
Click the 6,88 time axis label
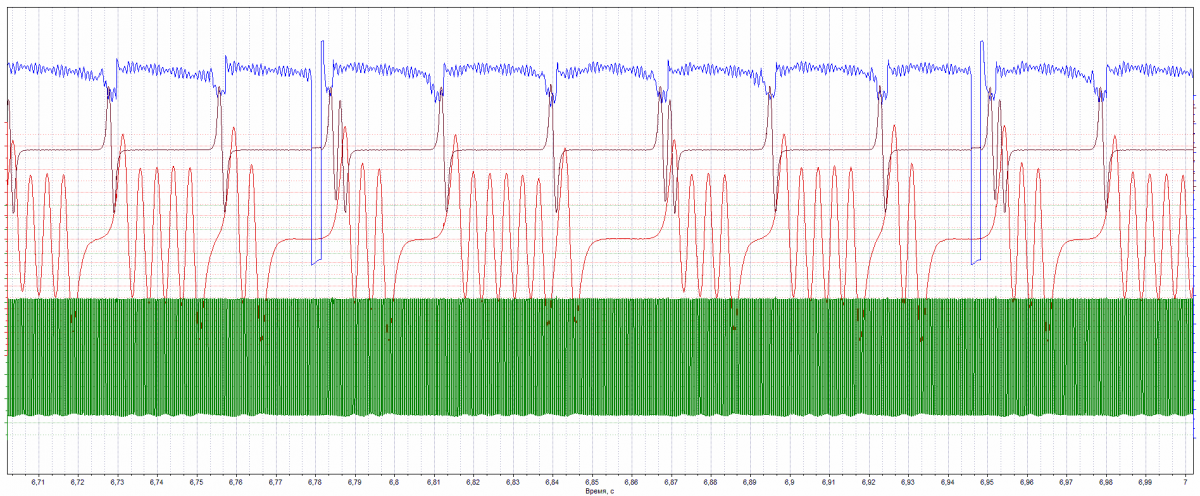(710, 482)
